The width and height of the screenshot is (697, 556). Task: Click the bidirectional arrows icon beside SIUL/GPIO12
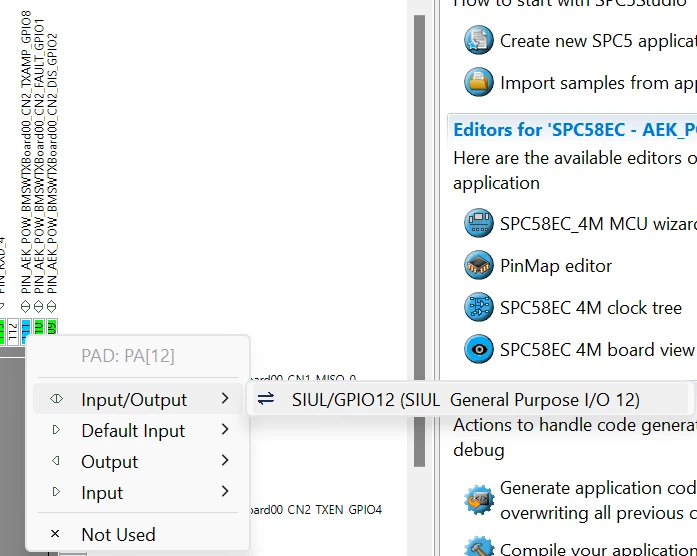tap(266, 399)
